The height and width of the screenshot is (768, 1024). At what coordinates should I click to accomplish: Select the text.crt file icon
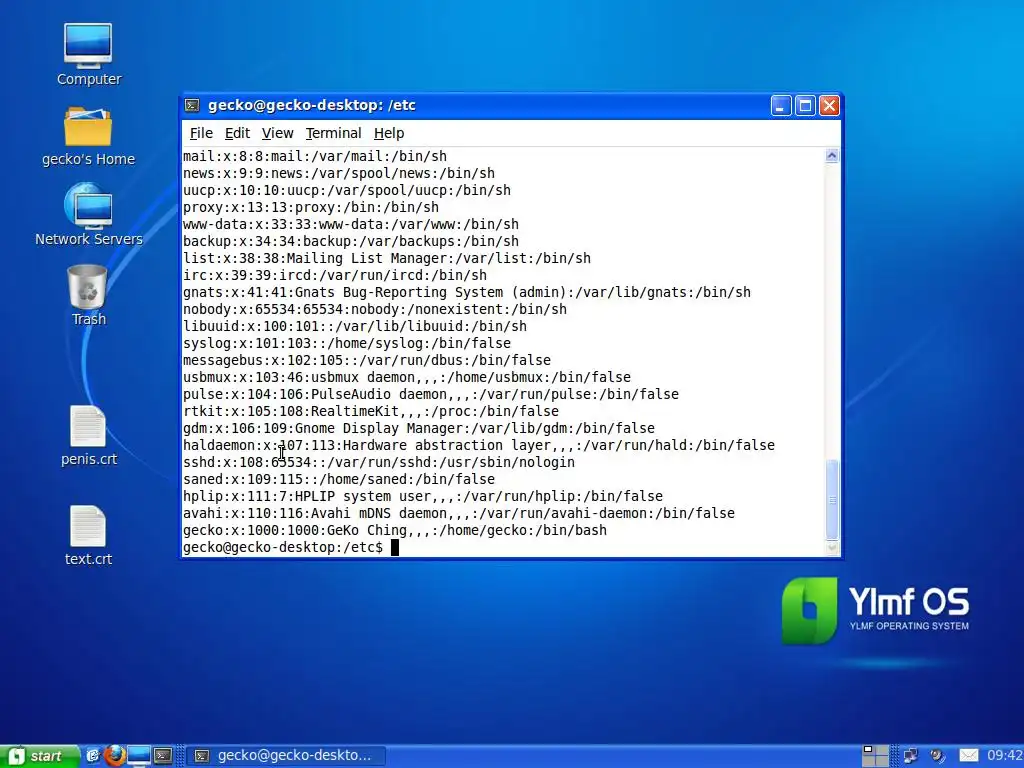pyautogui.click(x=88, y=536)
